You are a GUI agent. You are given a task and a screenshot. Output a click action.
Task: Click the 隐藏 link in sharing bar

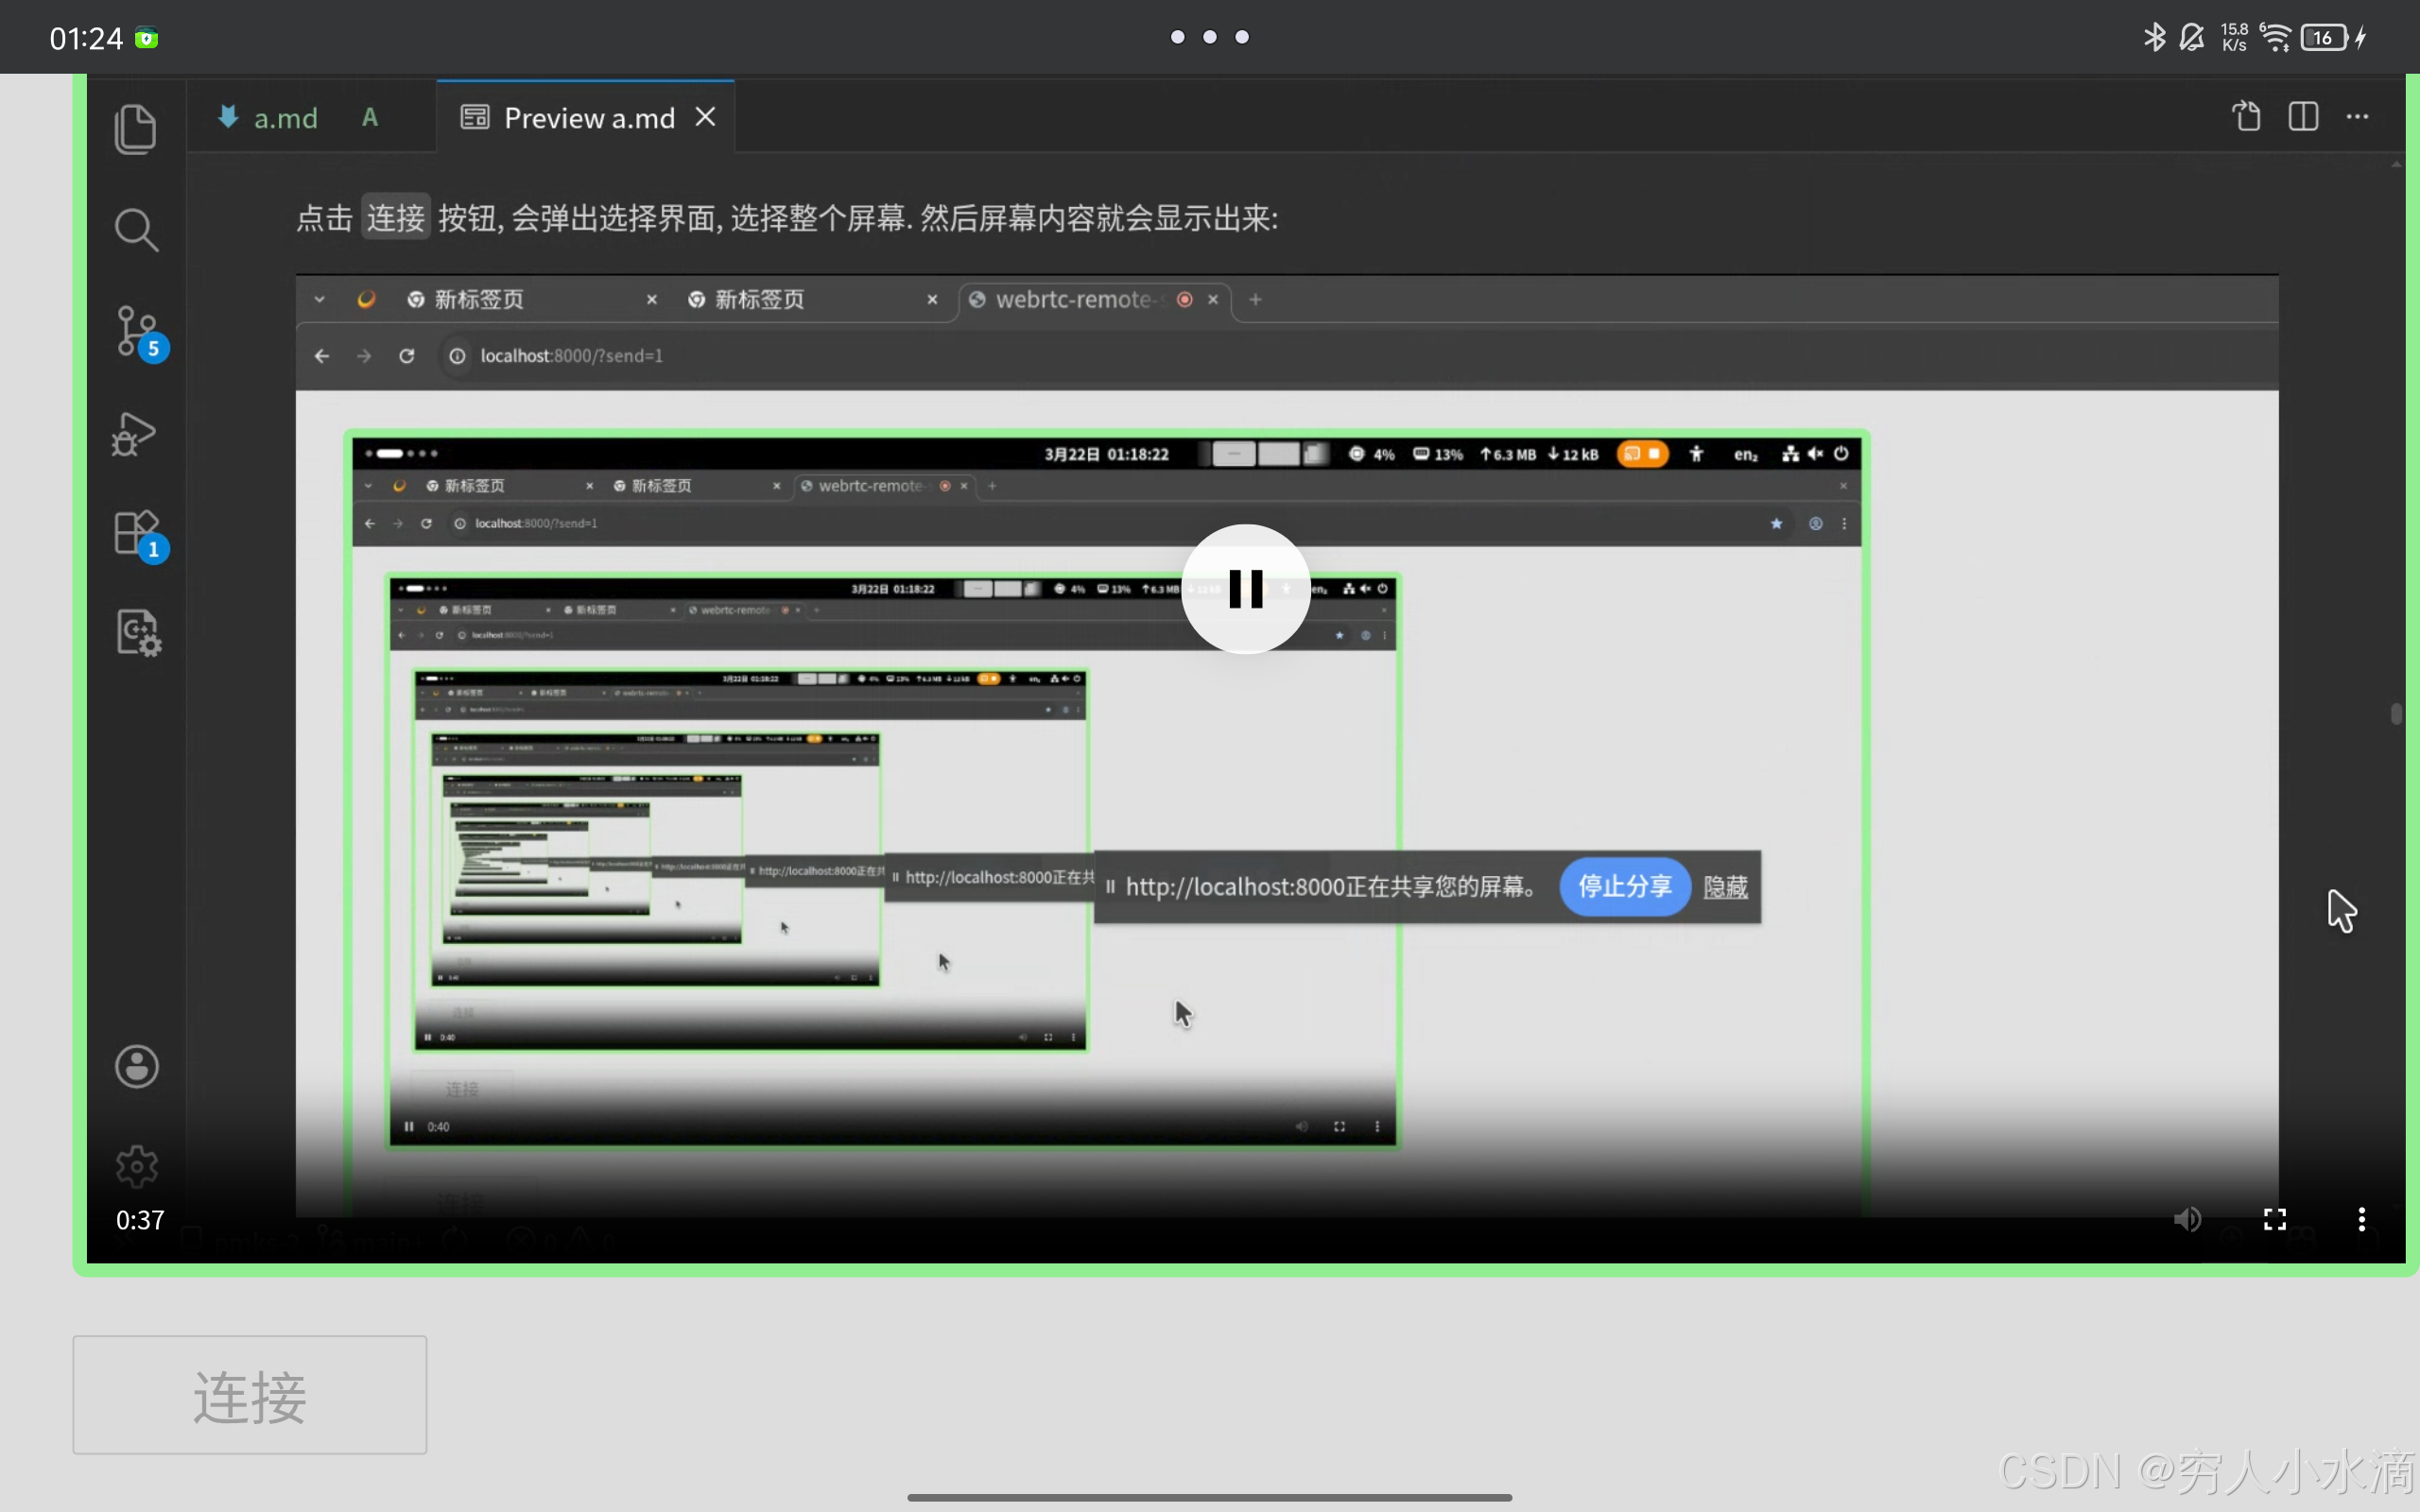tap(1725, 887)
